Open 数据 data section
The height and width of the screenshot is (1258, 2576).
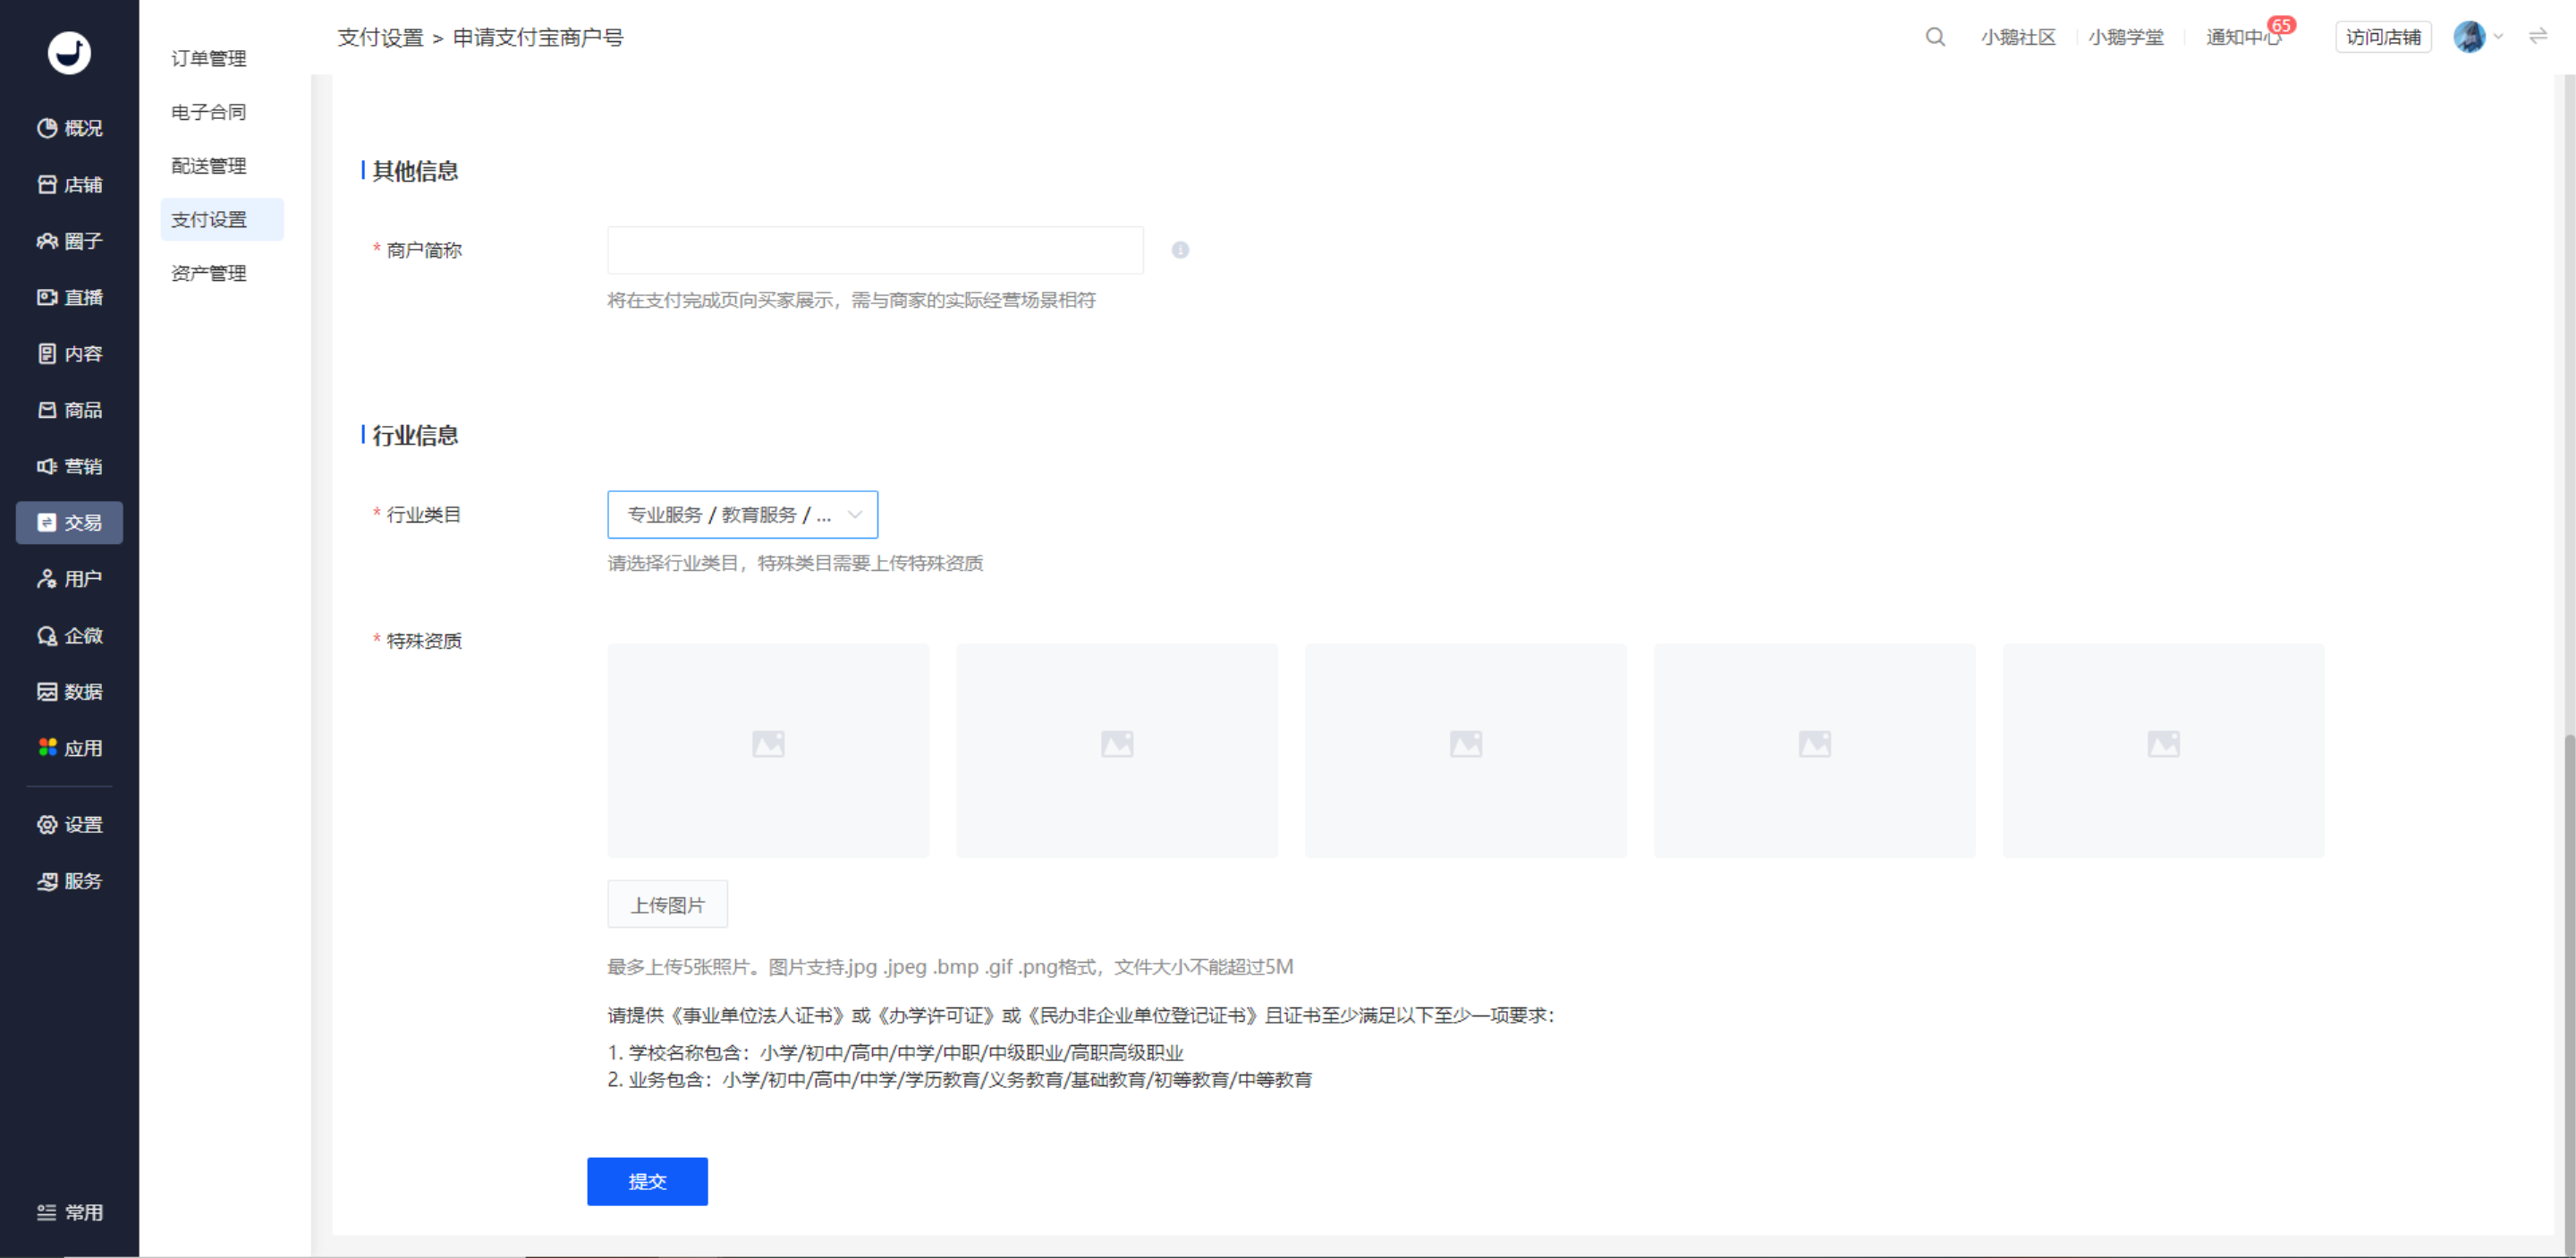point(69,691)
